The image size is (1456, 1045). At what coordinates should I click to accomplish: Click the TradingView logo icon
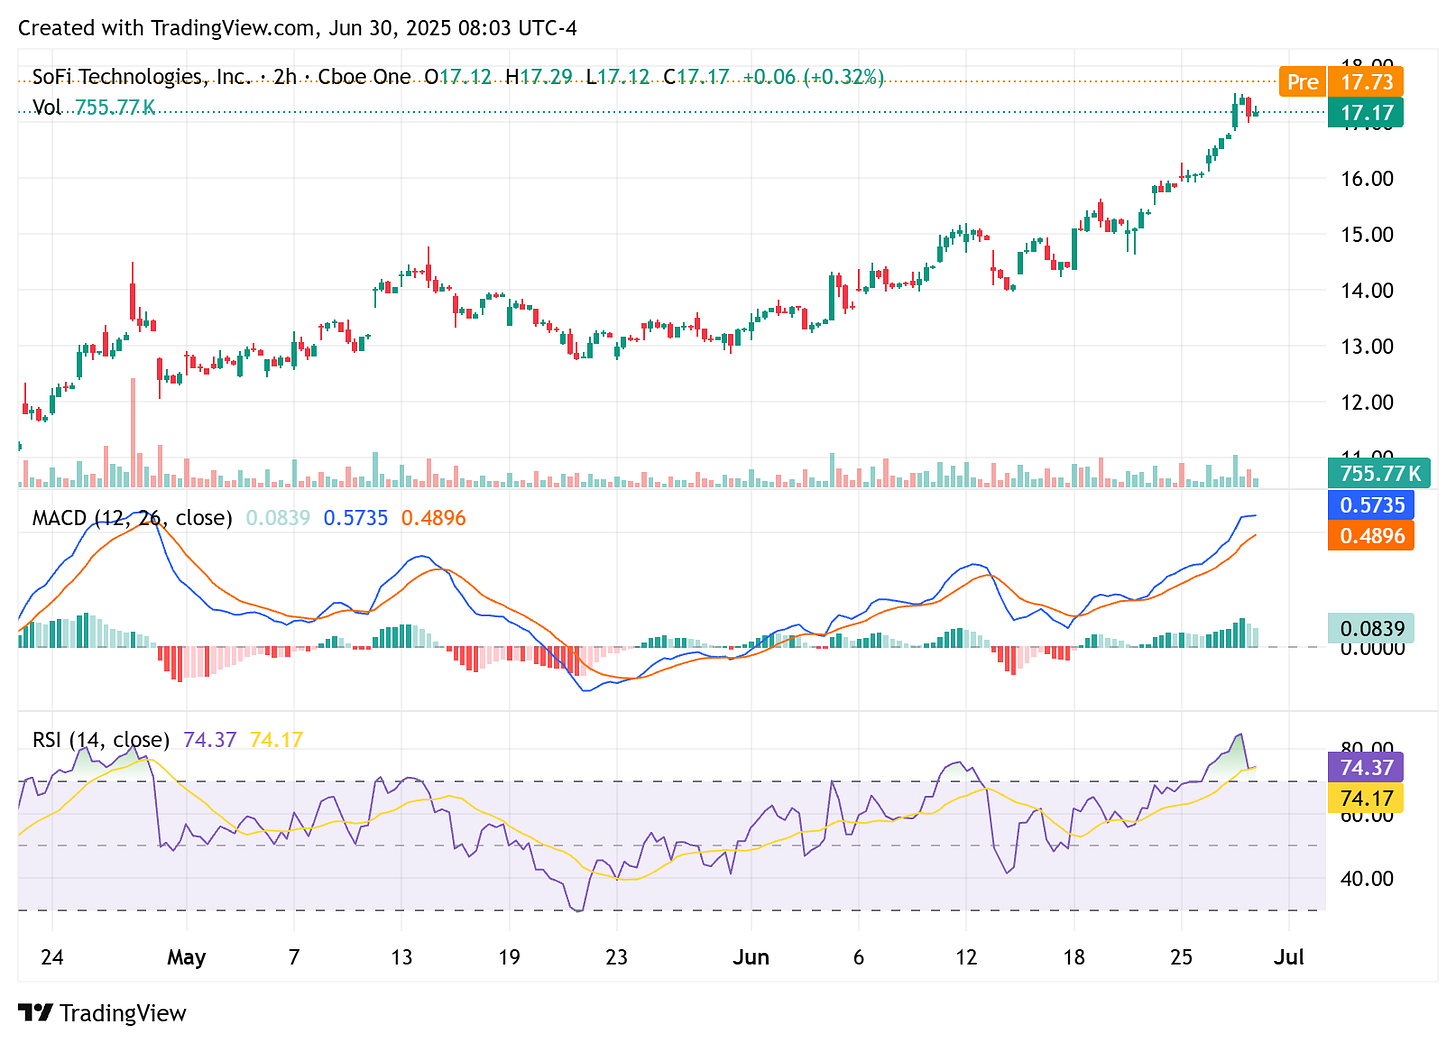pos(36,1013)
